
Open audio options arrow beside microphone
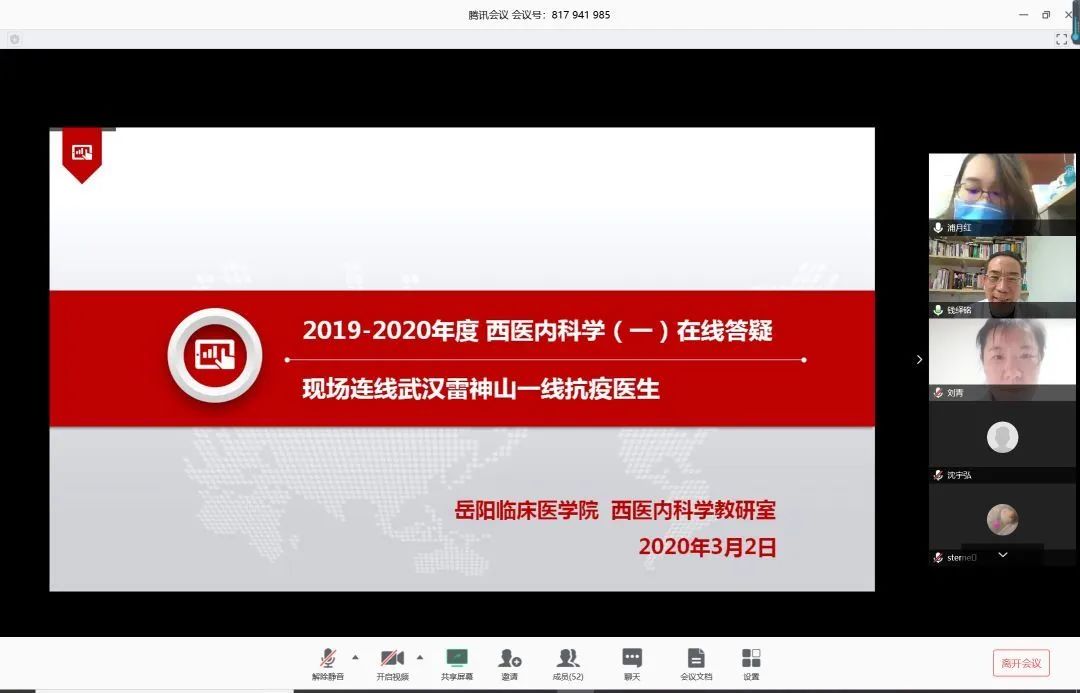click(x=355, y=657)
